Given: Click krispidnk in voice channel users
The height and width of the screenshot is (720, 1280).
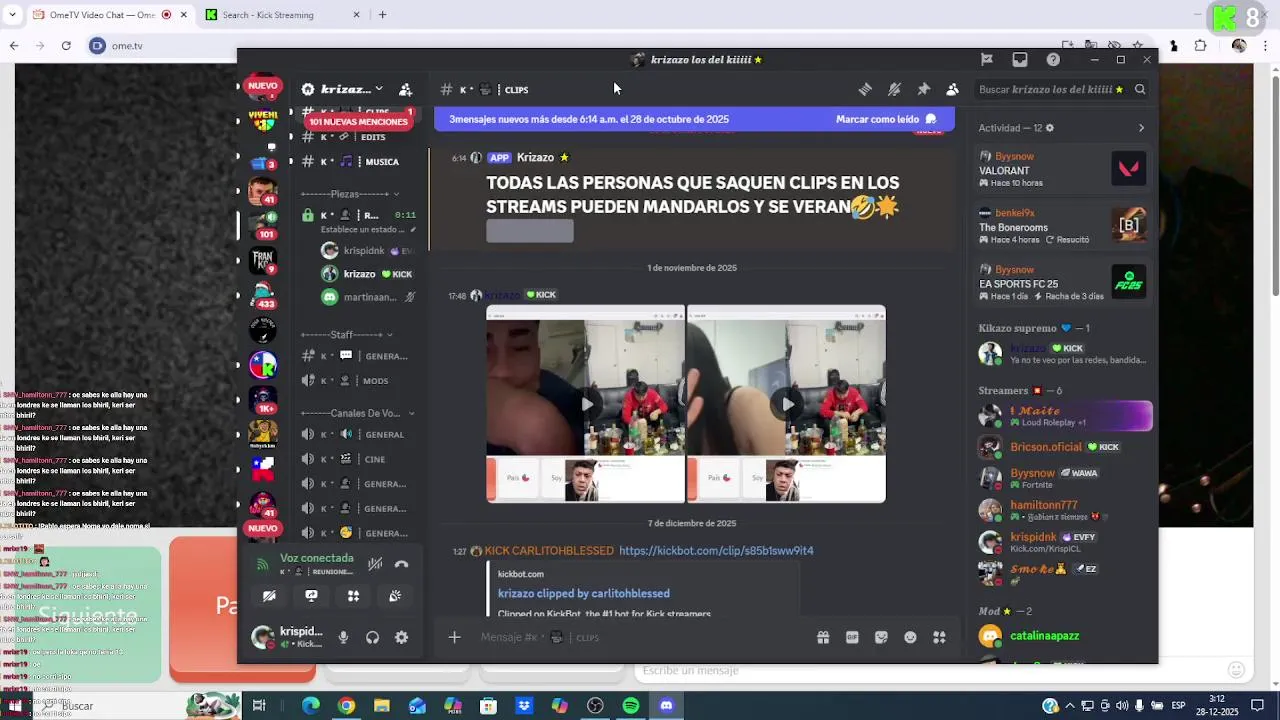Looking at the screenshot, I should tap(368, 251).
